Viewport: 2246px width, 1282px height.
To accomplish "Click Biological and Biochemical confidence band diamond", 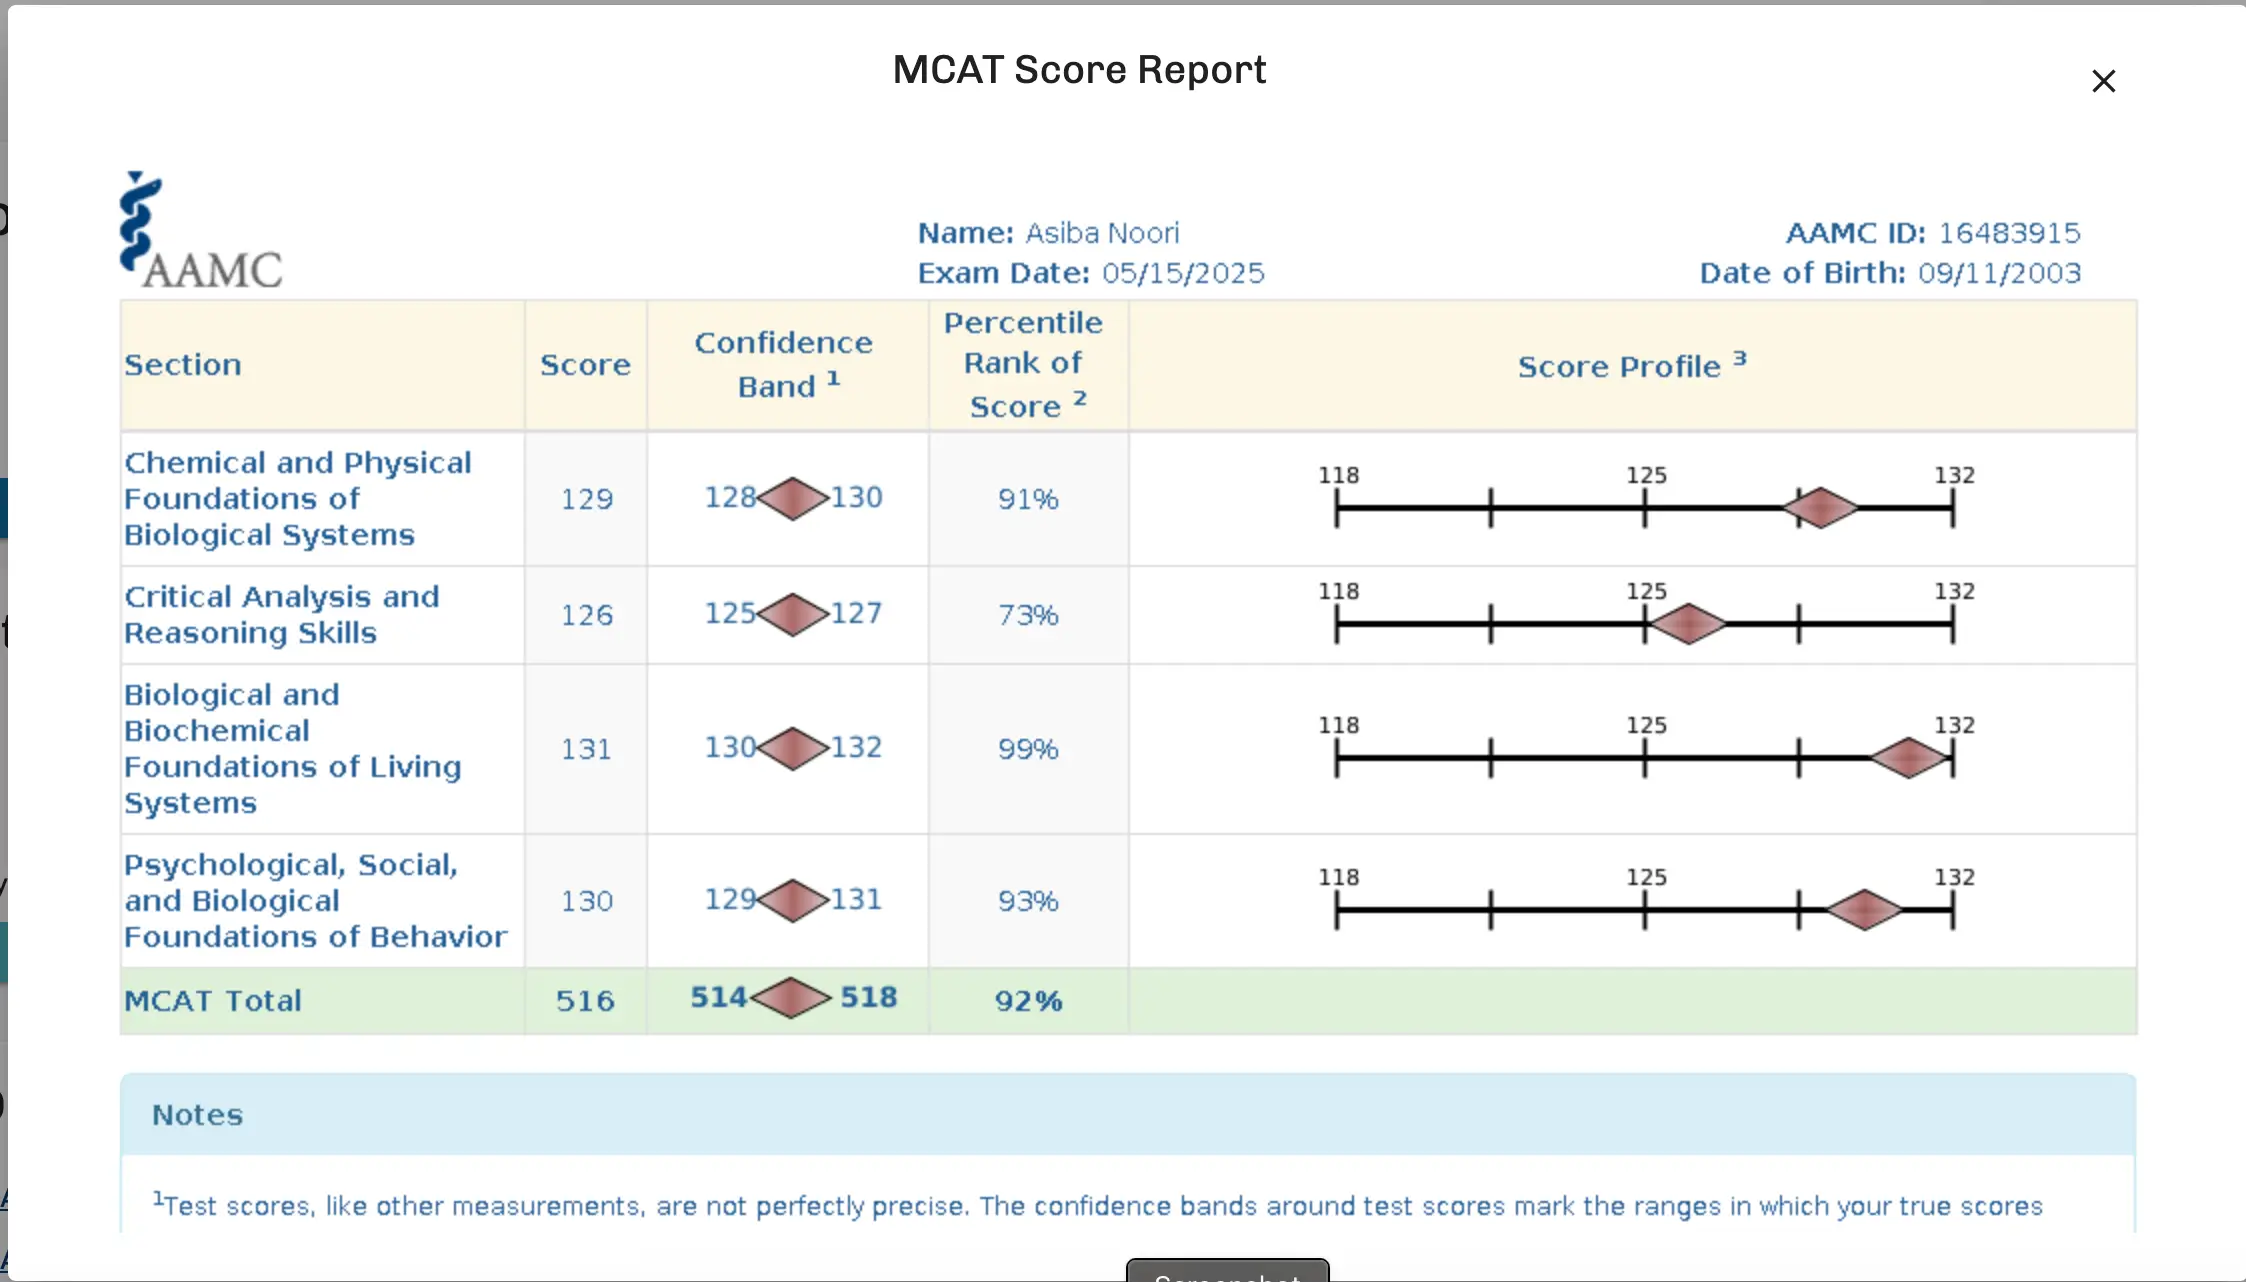I will [x=792, y=748].
